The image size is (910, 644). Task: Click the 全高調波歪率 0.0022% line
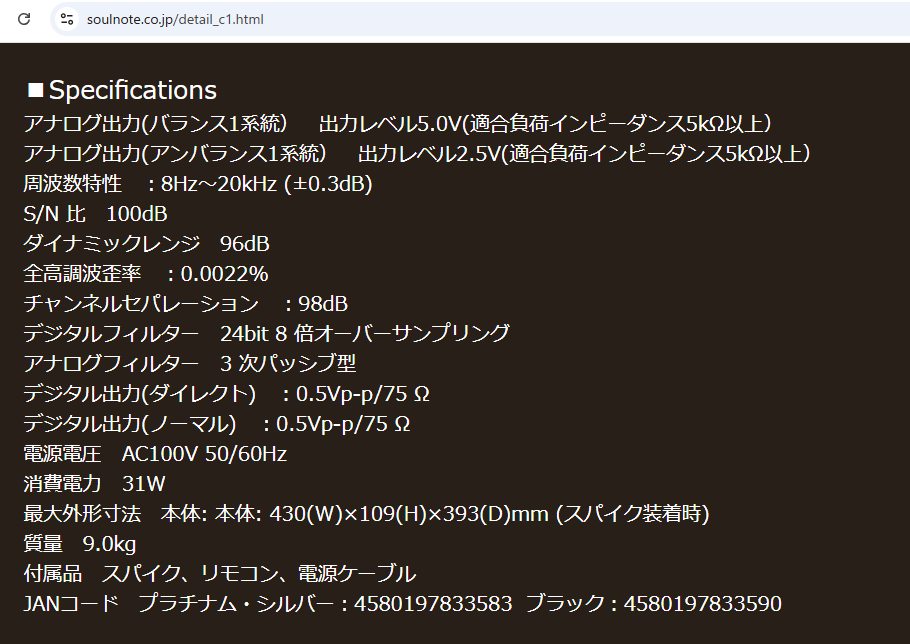pyautogui.click(x=146, y=274)
